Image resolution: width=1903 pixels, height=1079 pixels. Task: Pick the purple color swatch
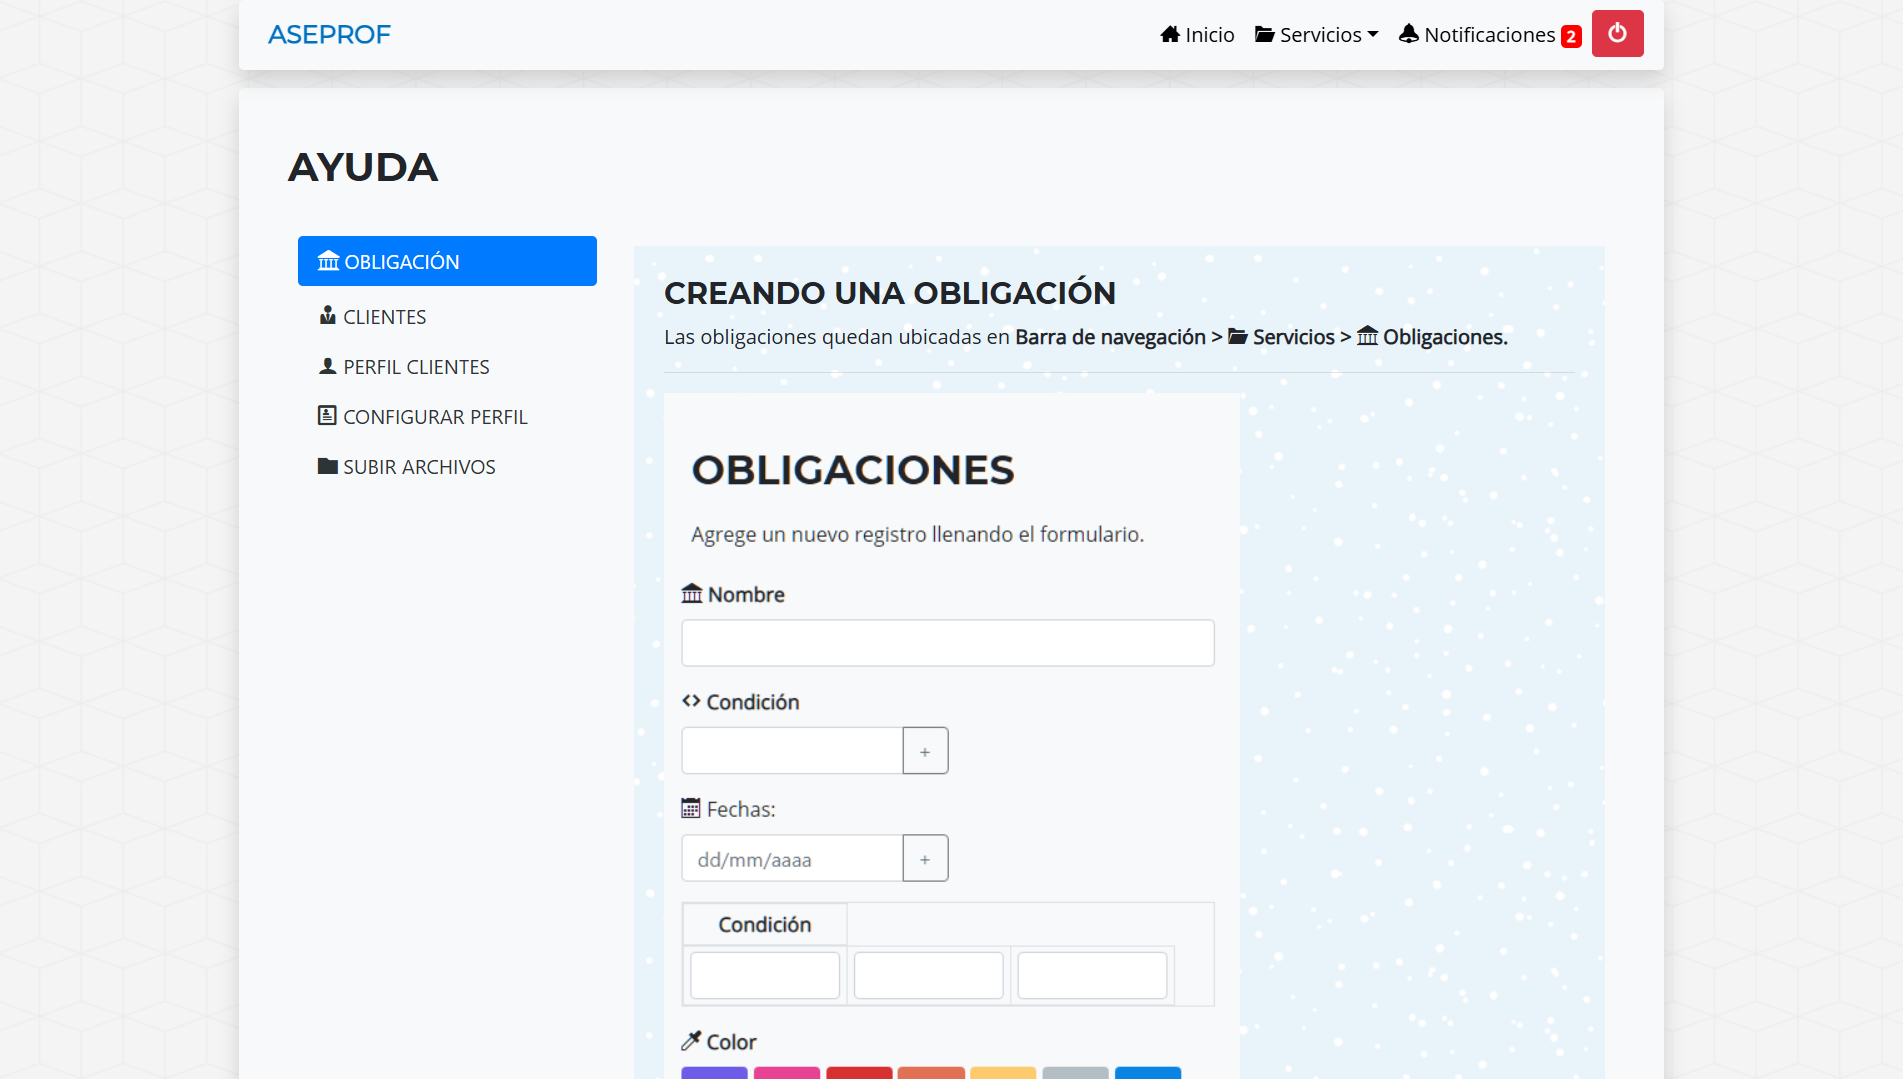pyautogui.click(x=714, y=1073)
